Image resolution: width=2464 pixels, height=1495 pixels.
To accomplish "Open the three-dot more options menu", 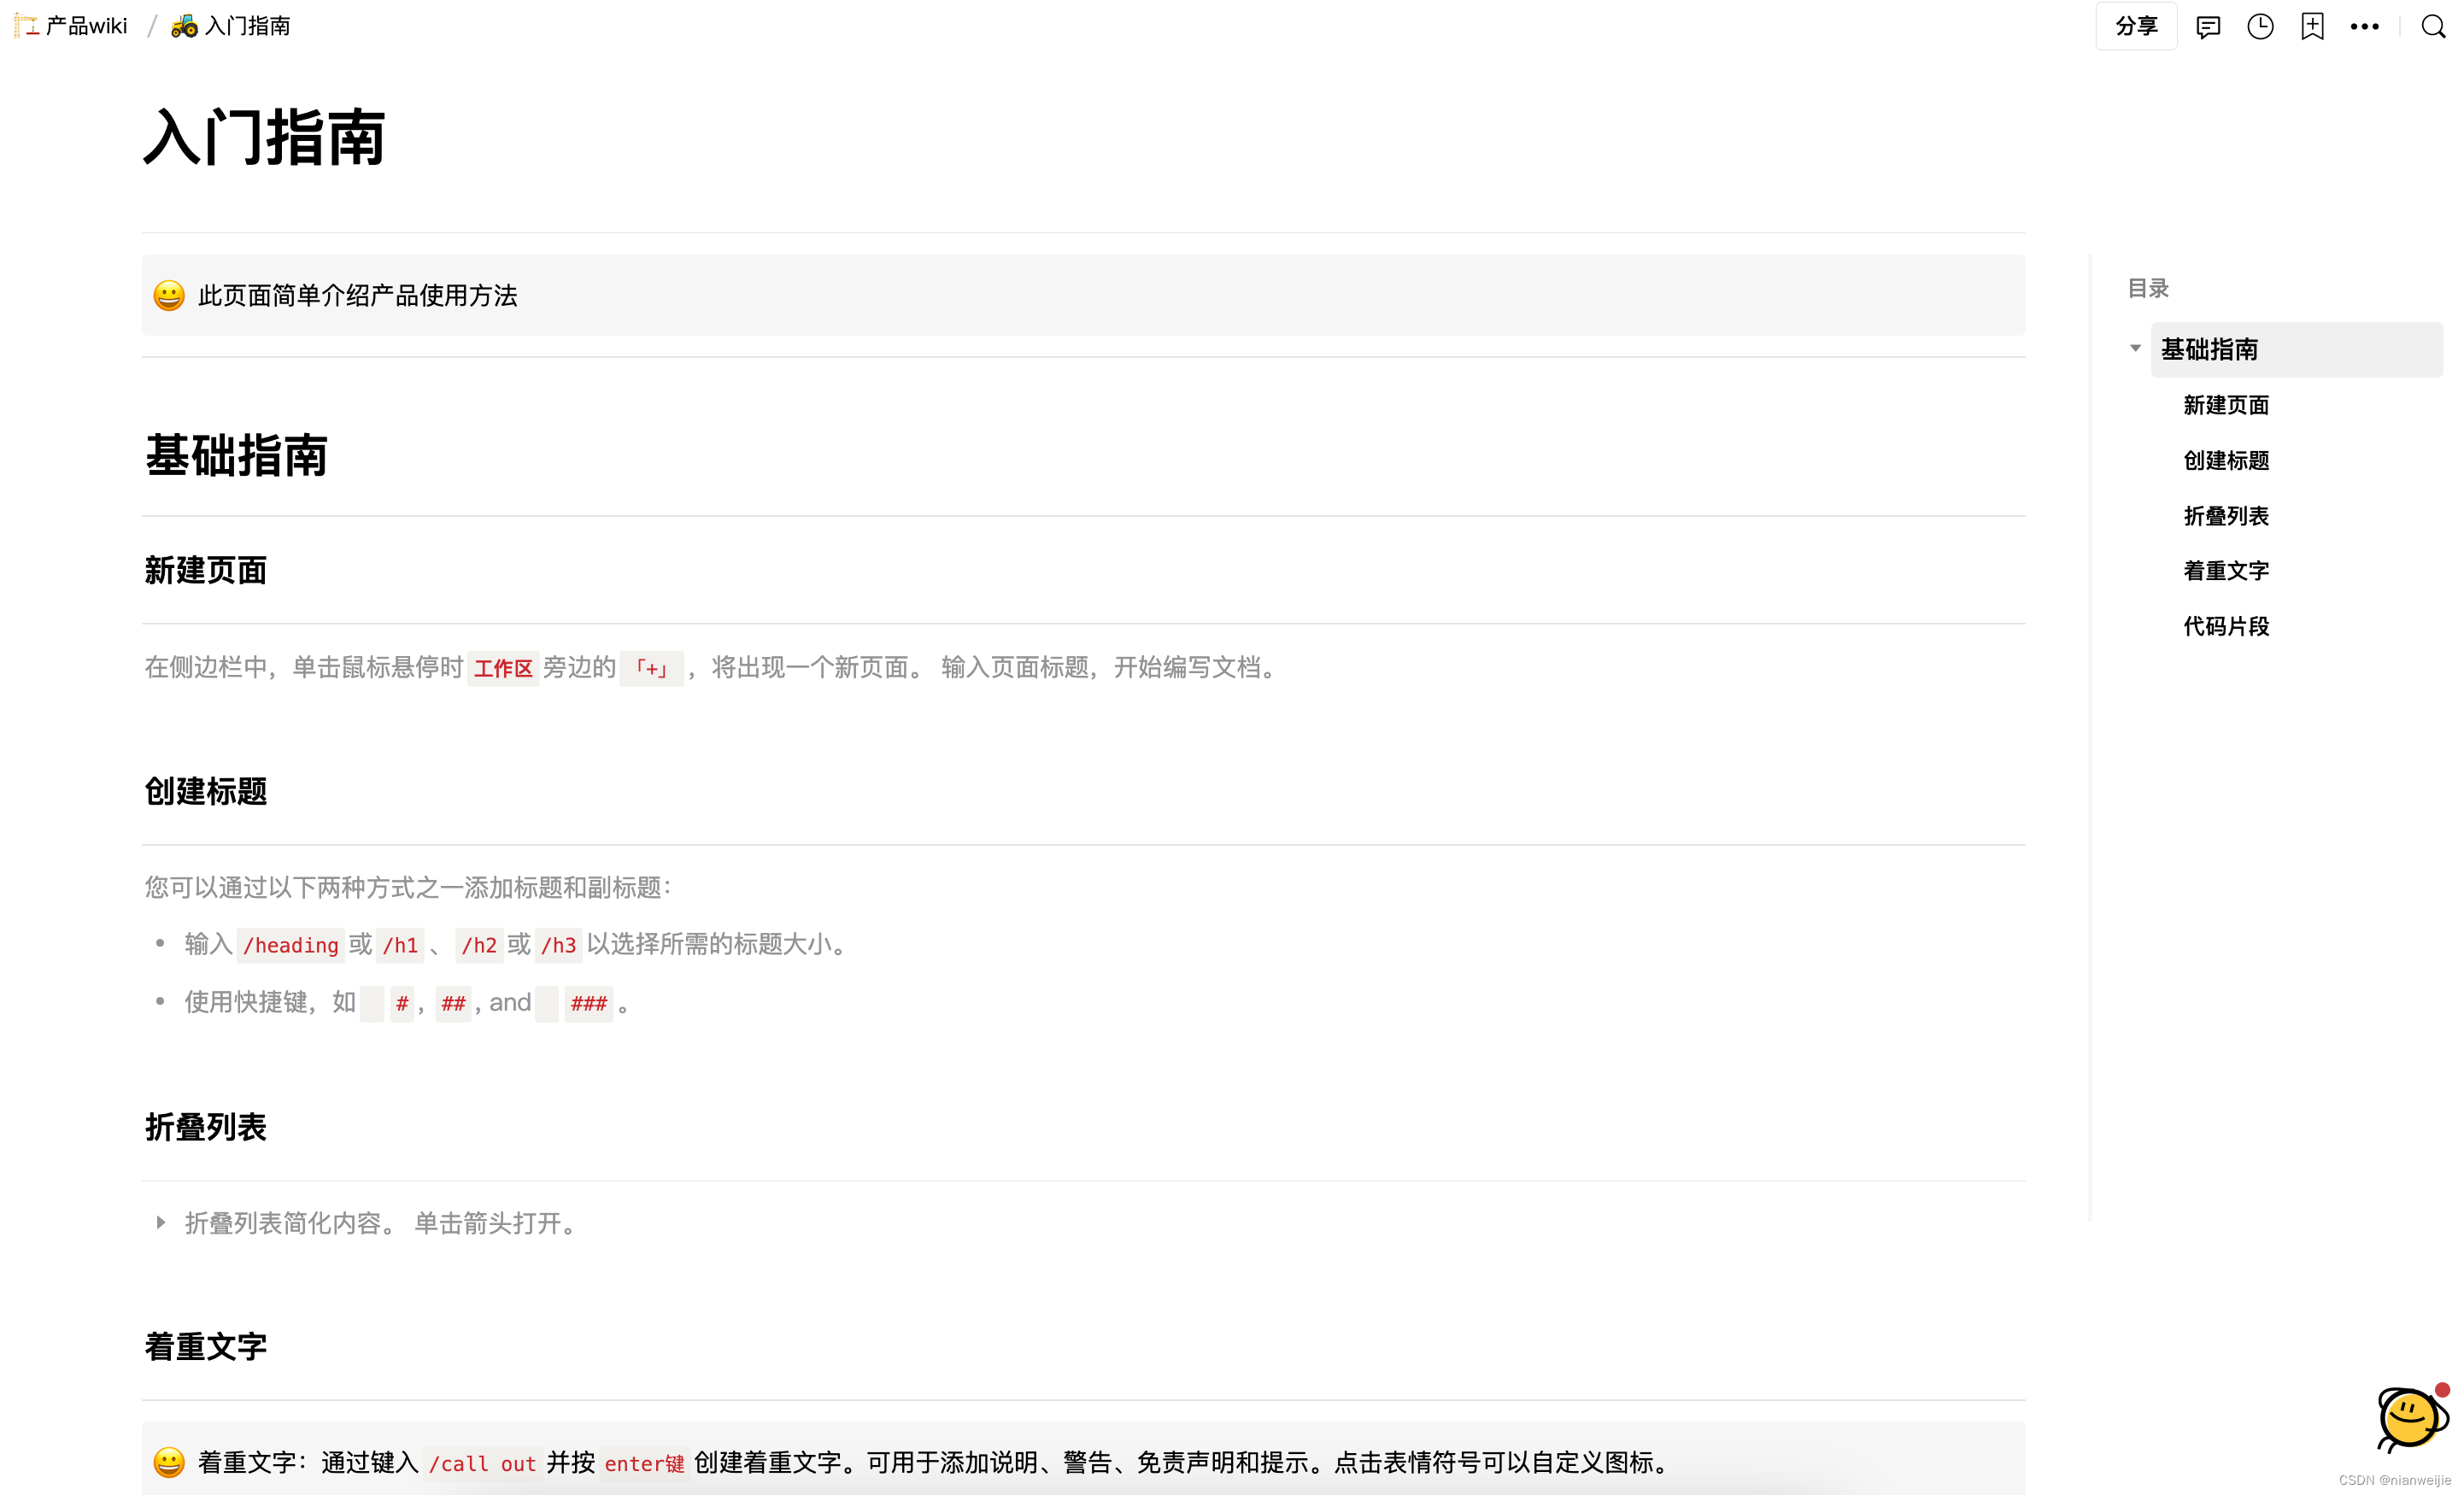I will pyautogui.click(x=2364, y=27).
